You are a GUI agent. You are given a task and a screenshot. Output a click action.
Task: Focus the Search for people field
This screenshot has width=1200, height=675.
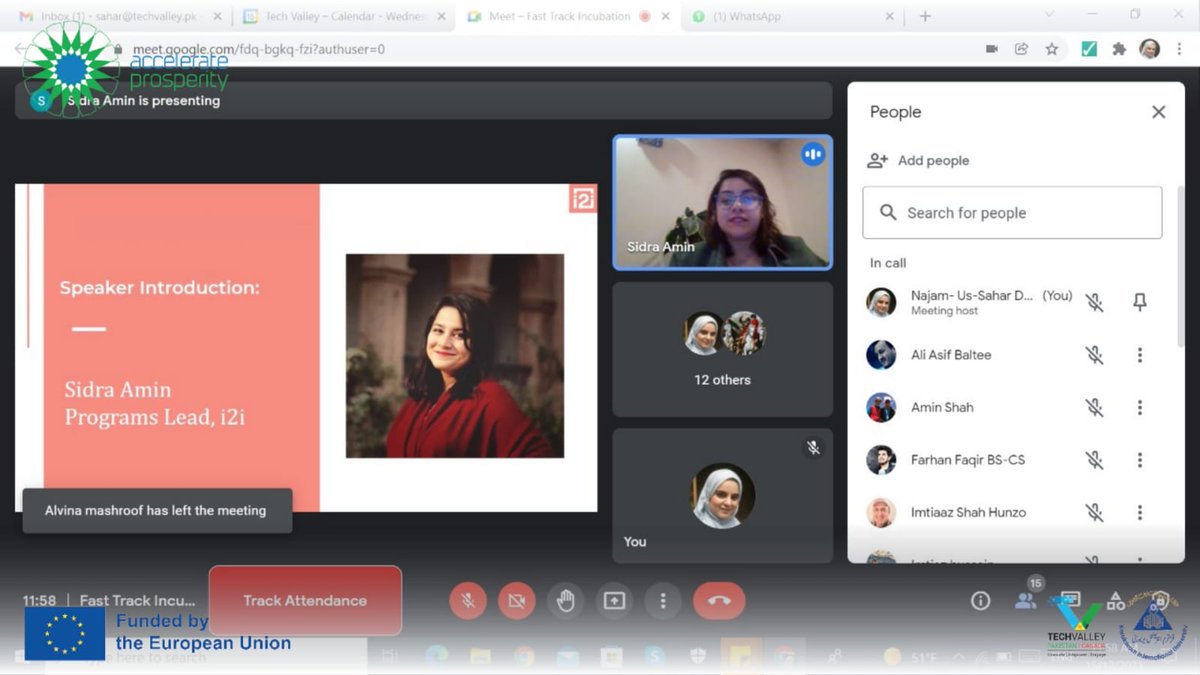tap(1012, 213)
